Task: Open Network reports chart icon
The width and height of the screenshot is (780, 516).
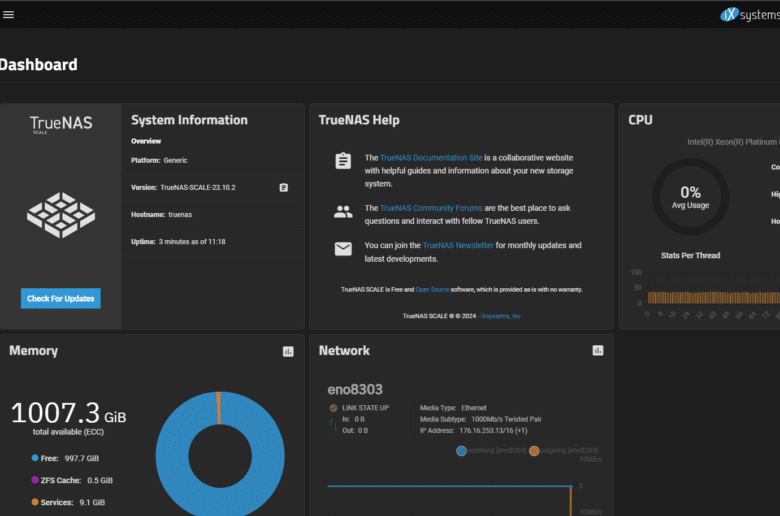Action: [x=598, y=351]
